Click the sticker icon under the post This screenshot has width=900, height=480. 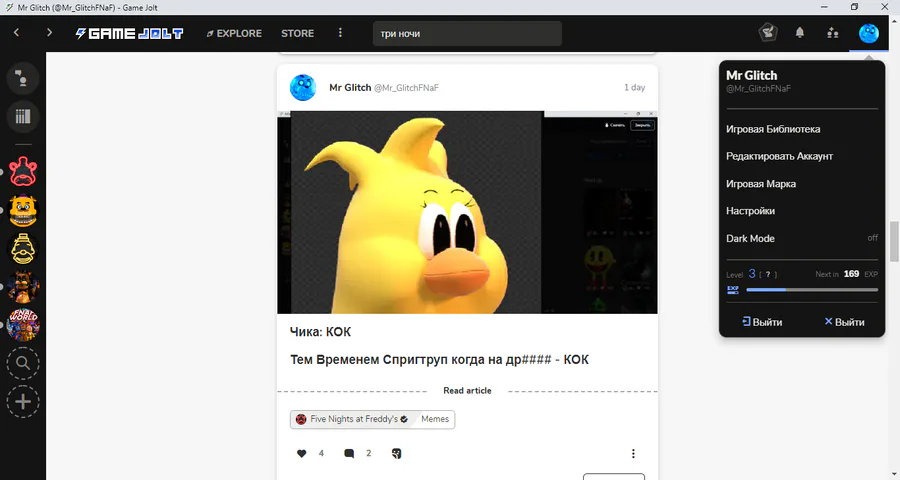click(396, 454)
